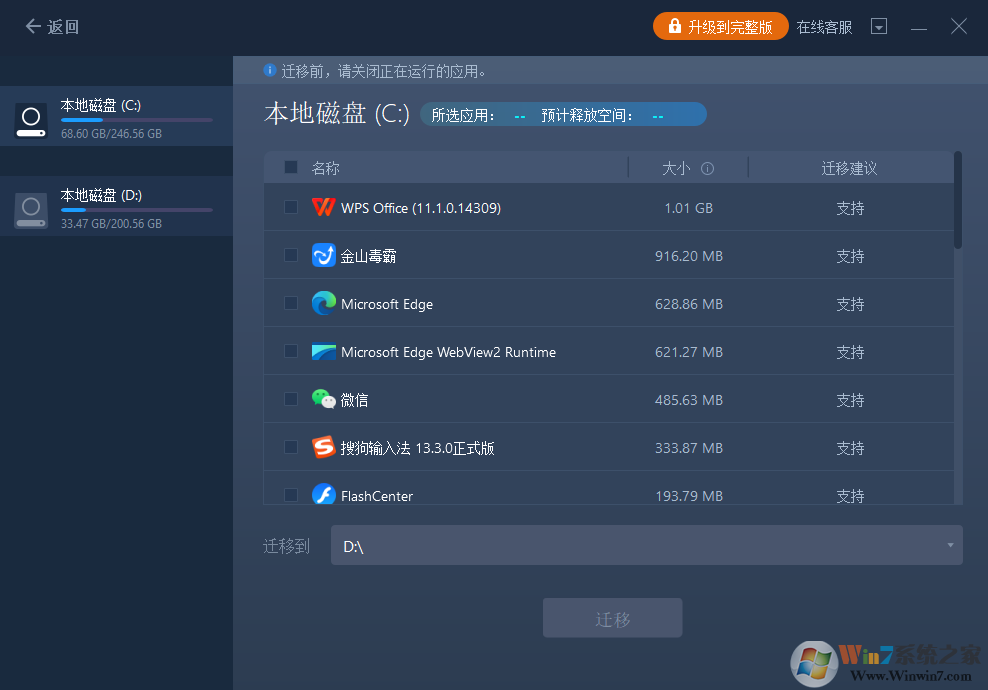Click the 升级到完整版 upgrade button
The height and width of the screenshot is (690, 988).
[720, 26]
